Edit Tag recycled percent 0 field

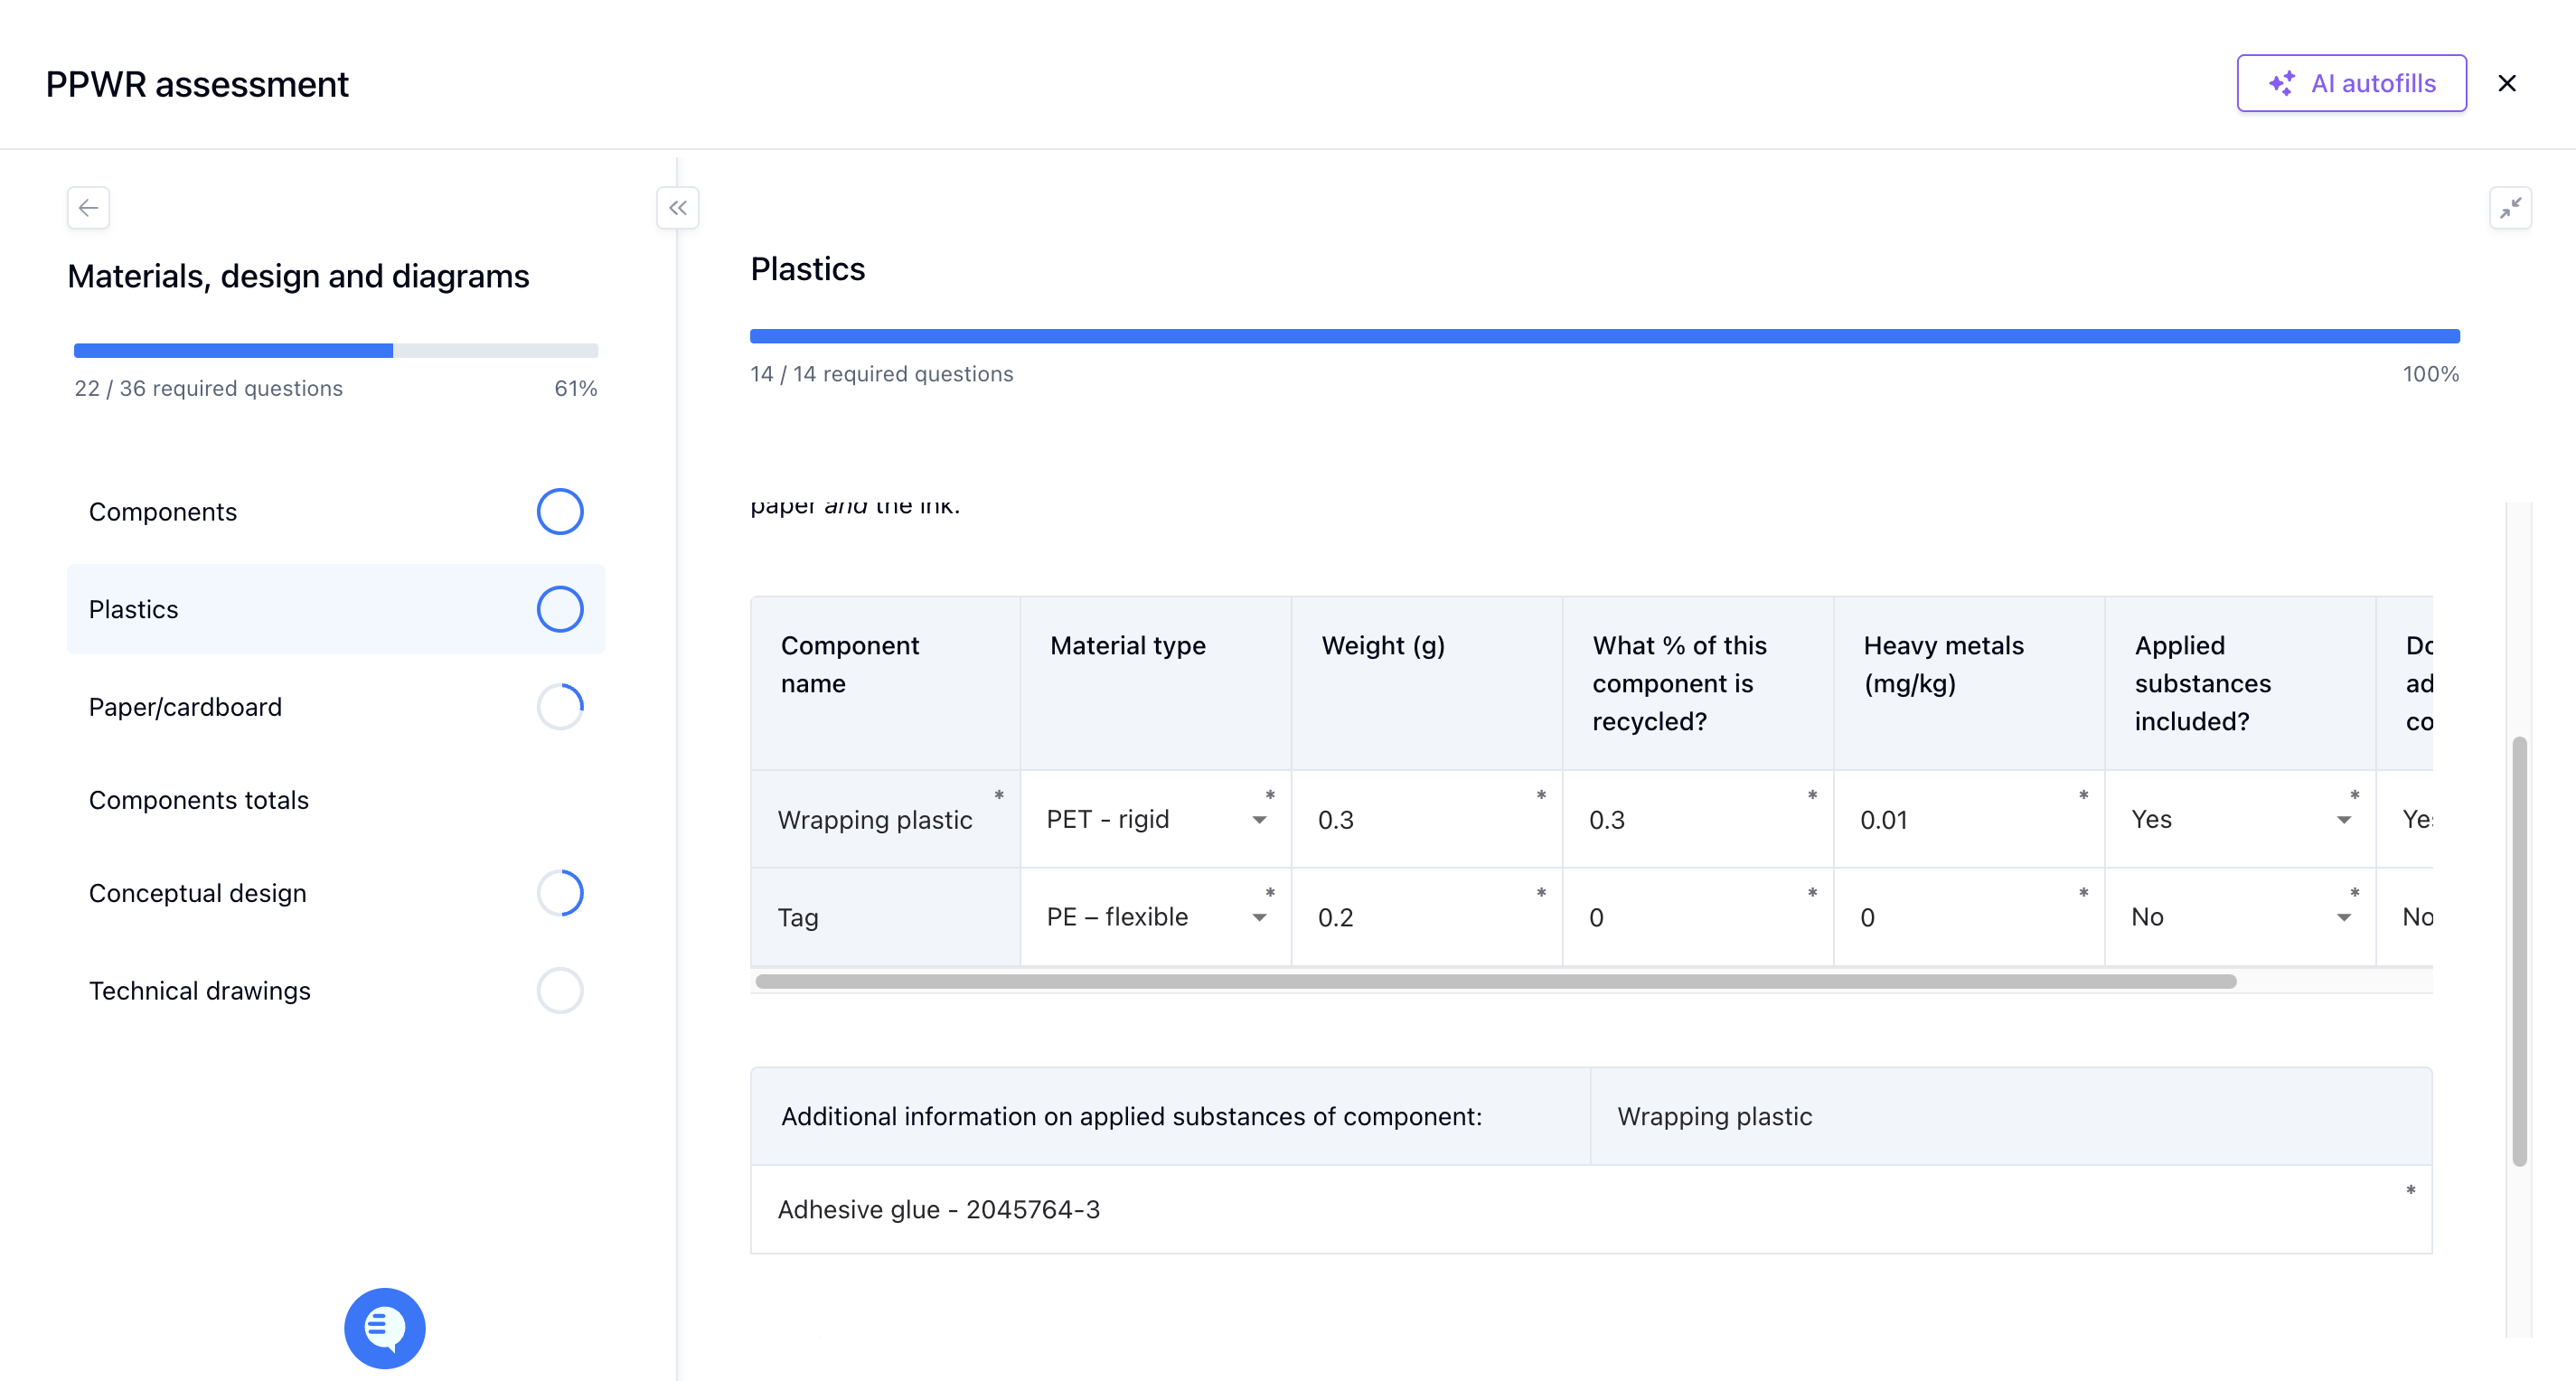point(1698,917)
